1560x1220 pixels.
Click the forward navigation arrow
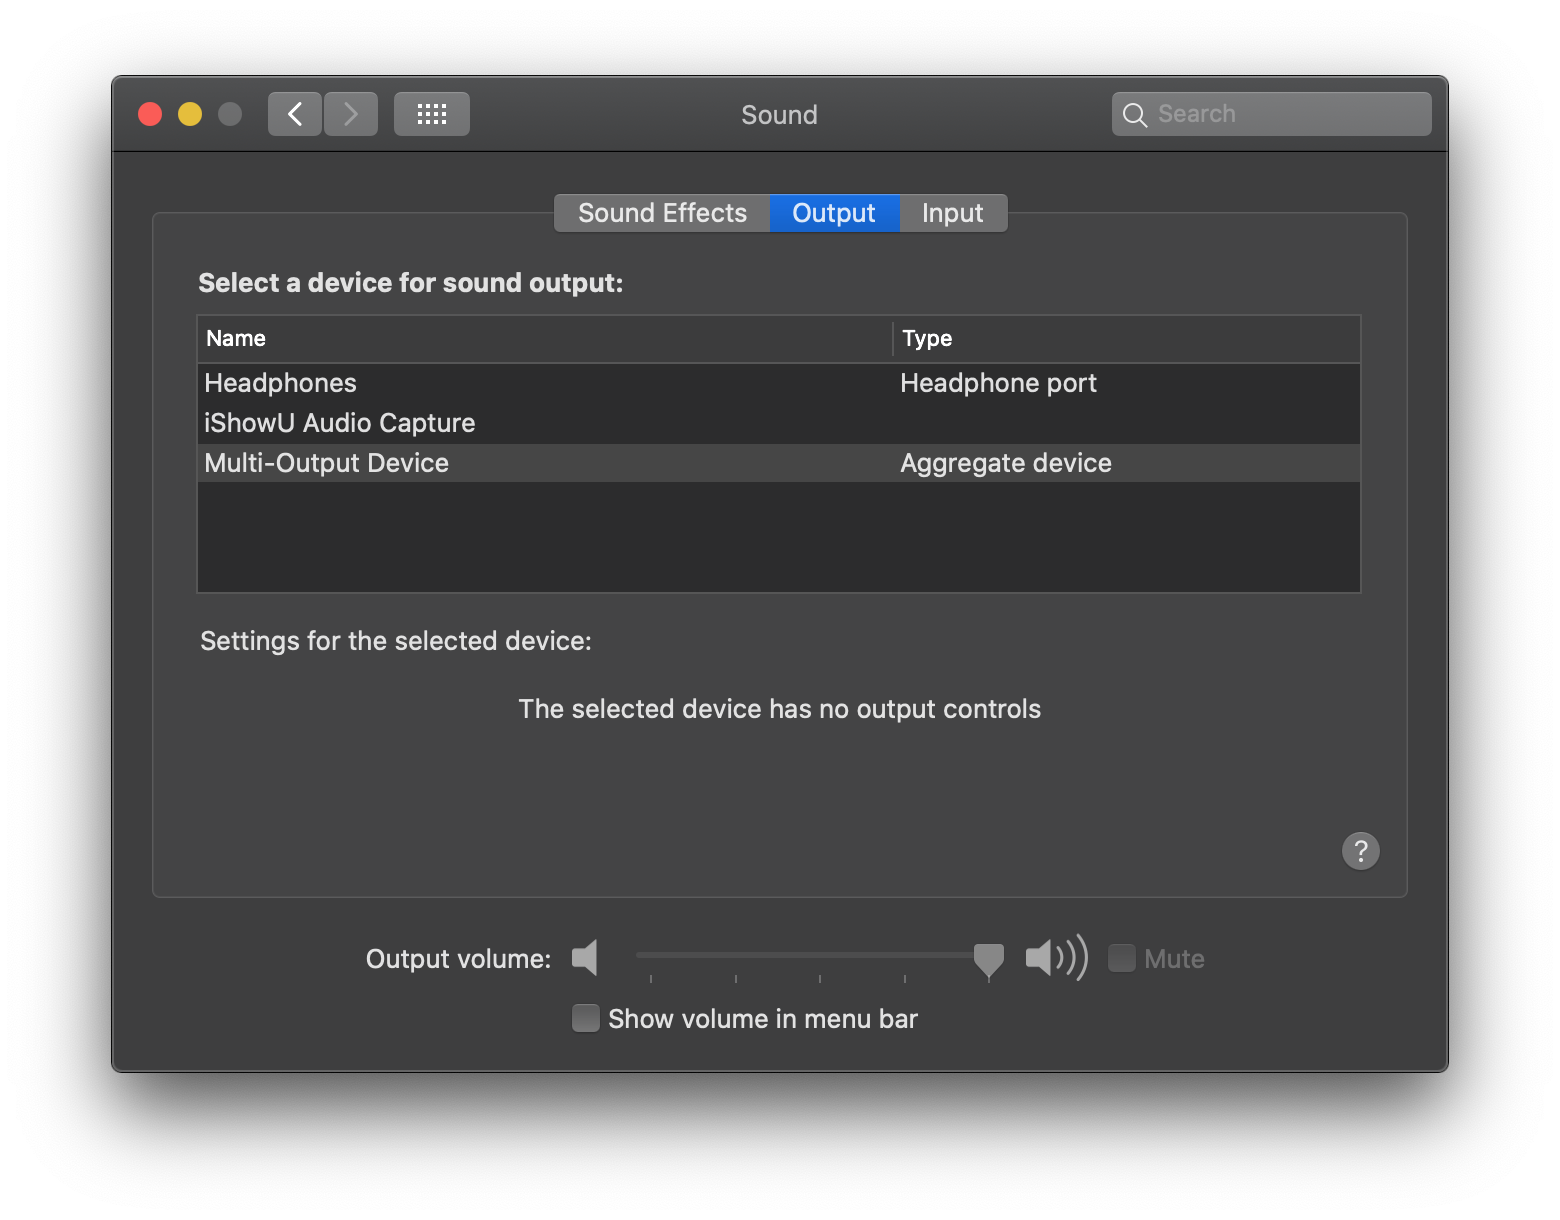(x=350, y=113)
